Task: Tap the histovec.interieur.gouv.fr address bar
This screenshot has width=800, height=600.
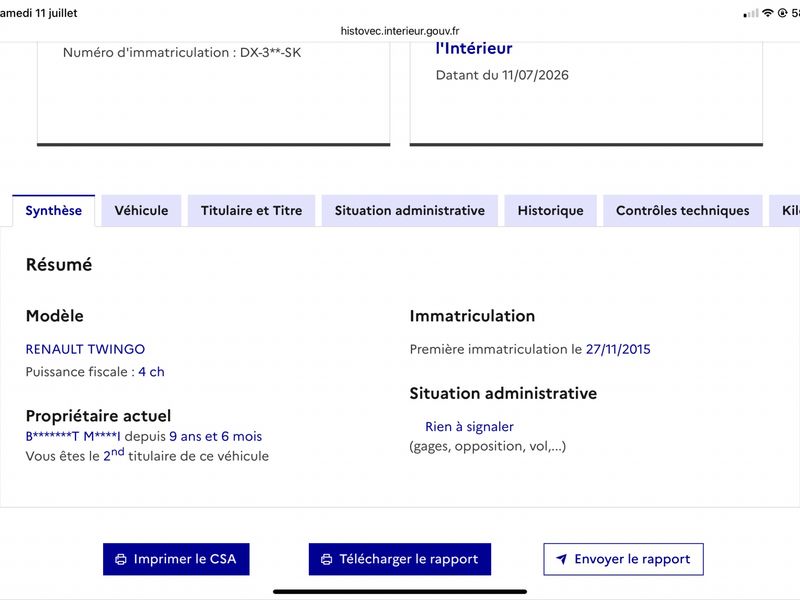Action: [x=399, y=31]
